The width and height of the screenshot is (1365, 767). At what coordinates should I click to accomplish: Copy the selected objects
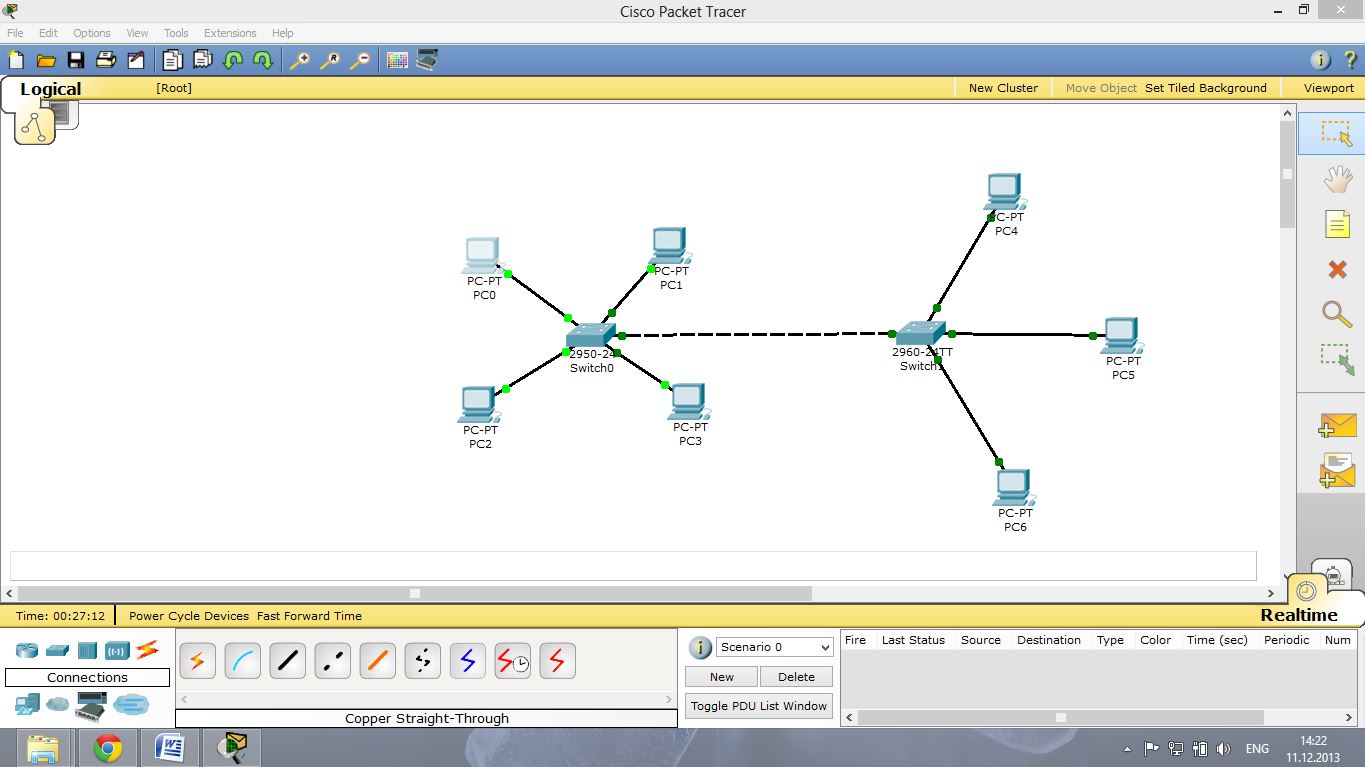pos(173,60)
